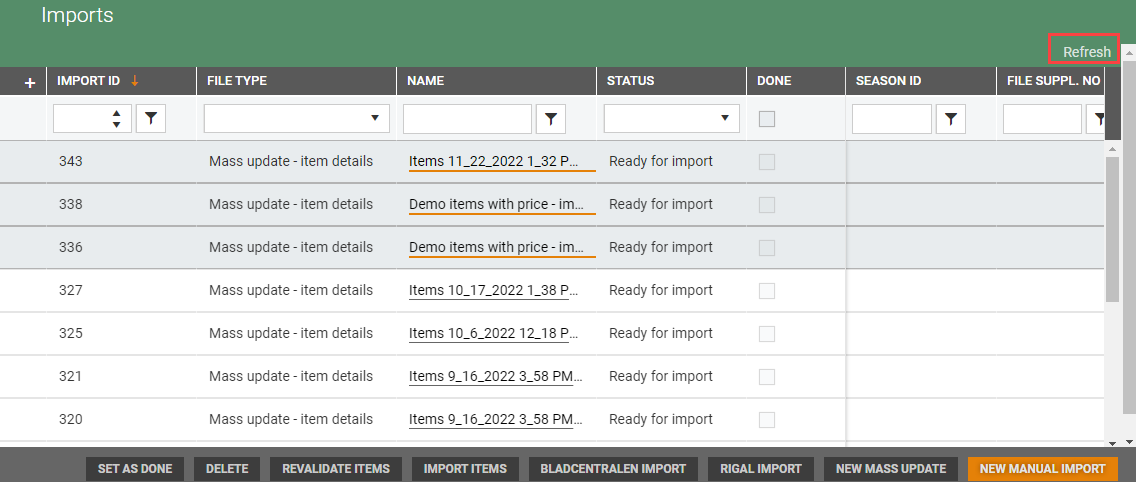1136x482 pixels.
Task: Open the Season ID filter funnel icon
Action: [950, 119]
